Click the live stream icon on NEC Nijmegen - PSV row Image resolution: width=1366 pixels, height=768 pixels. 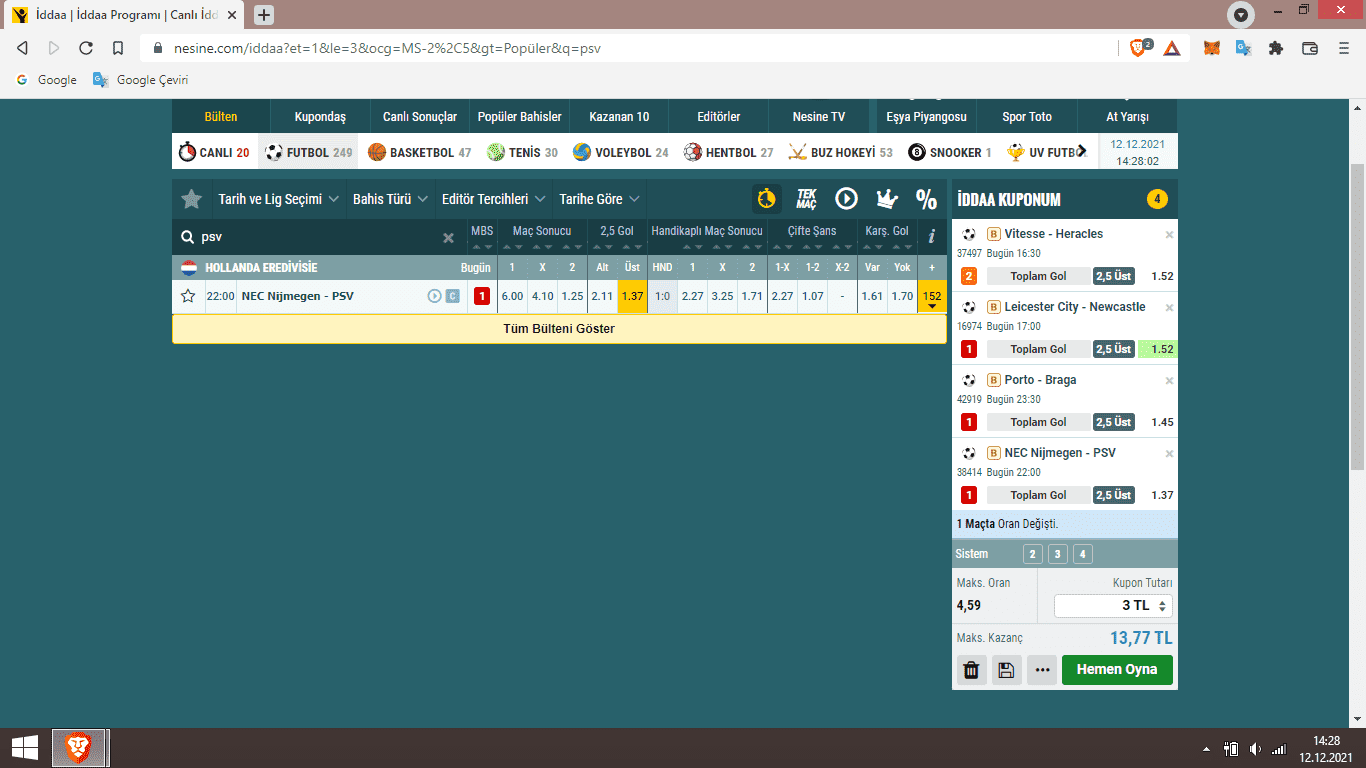434,296
